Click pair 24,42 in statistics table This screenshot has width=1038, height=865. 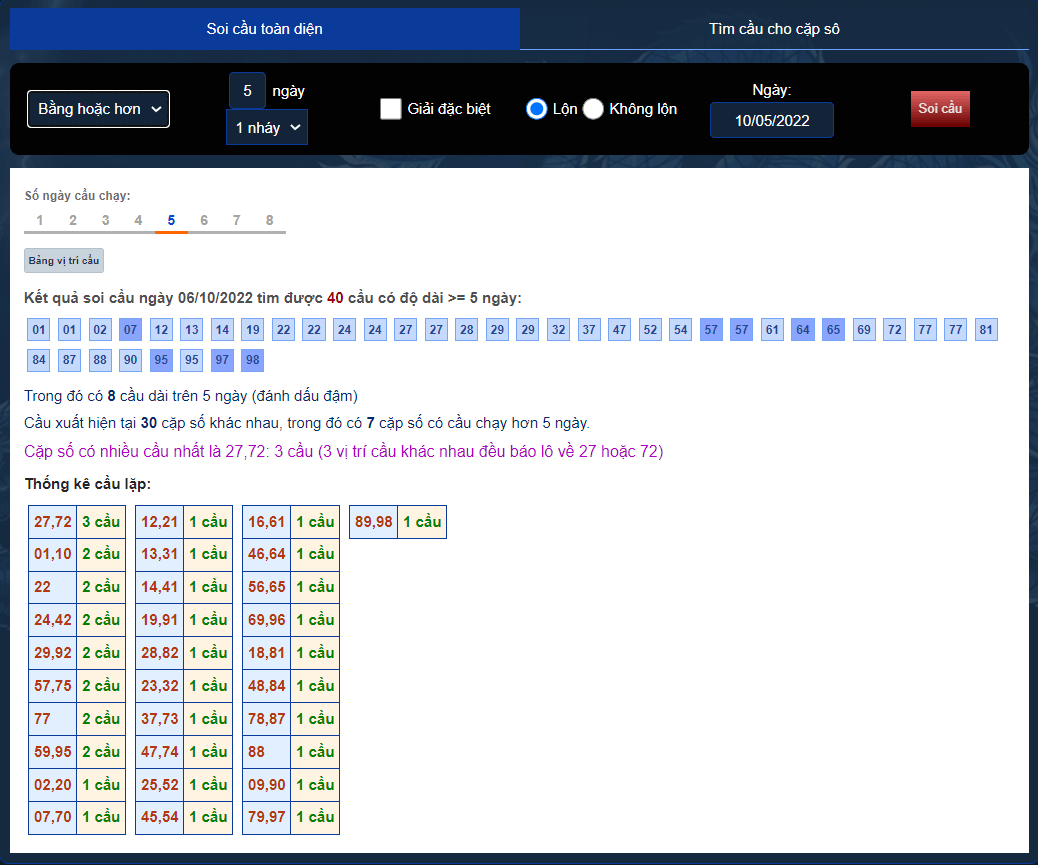tap(53, 620)
